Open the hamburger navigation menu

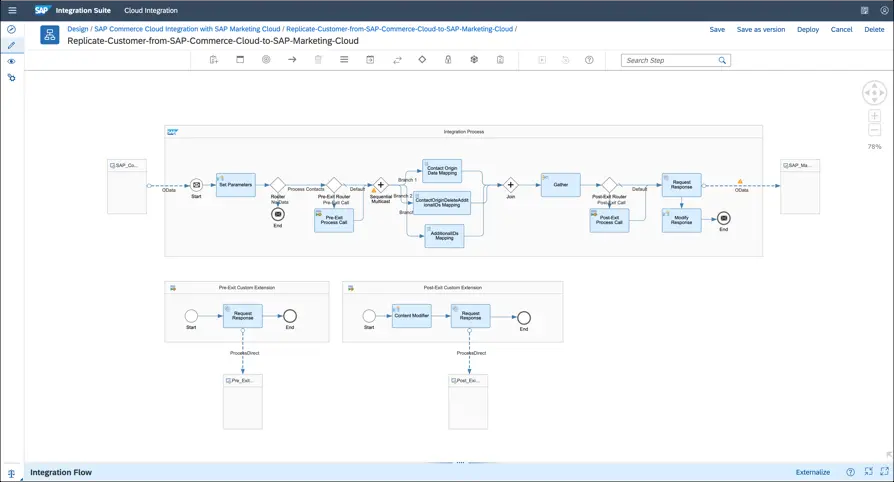(x=12, y=10)
